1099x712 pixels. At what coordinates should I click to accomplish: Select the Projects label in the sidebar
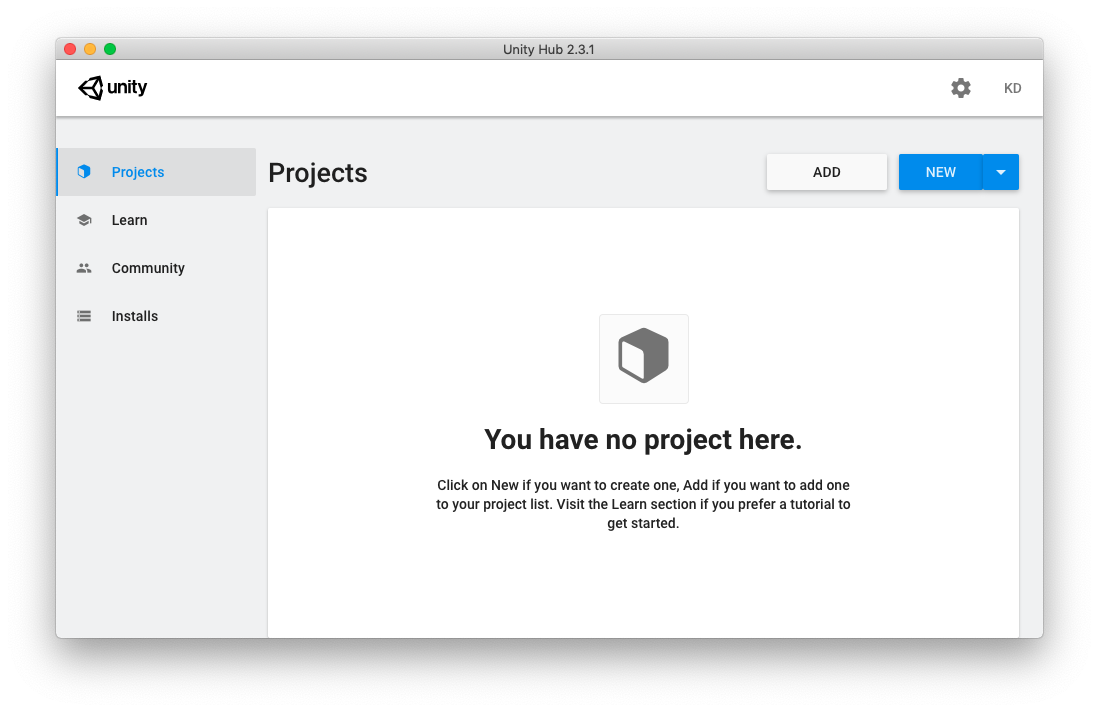pyautogui.click(x=138, y=172)
